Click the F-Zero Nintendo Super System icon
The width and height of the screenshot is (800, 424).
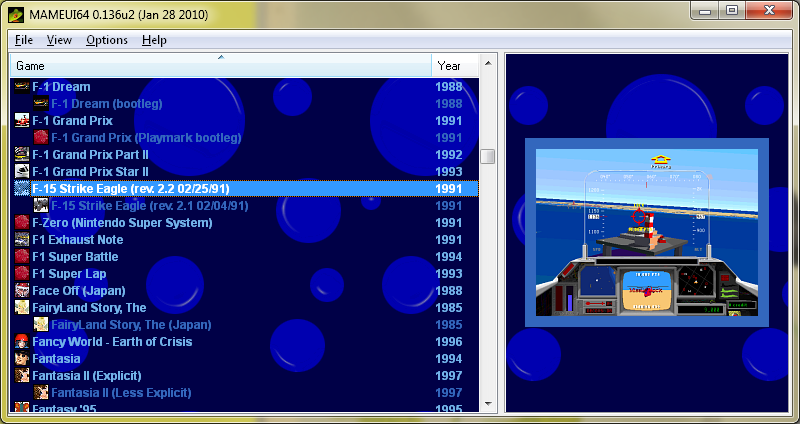22,223
